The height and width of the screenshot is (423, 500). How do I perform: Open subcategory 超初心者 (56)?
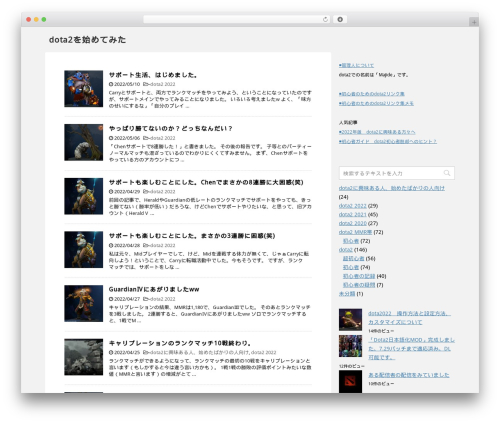354,258
